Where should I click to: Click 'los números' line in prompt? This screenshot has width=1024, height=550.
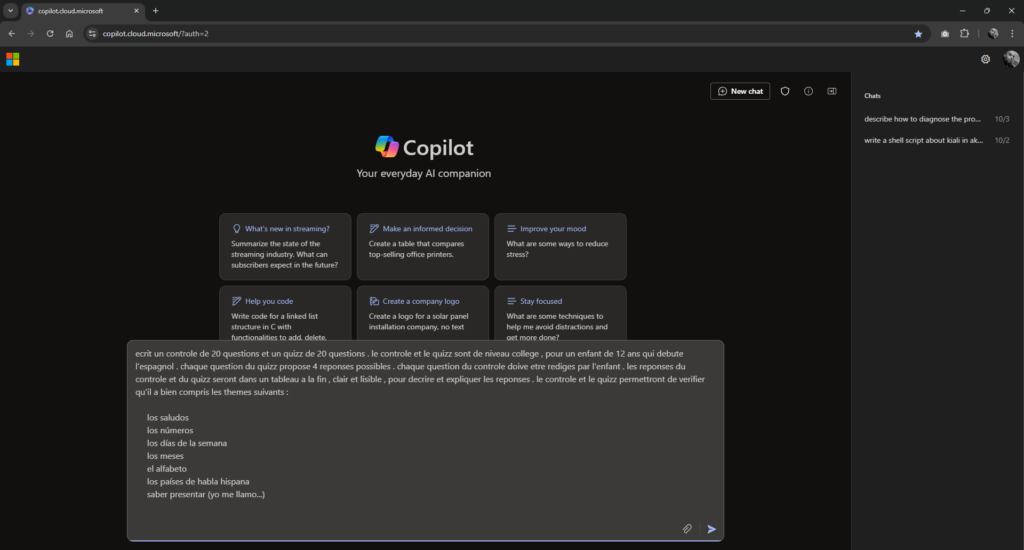pyautogui.click(x=170, y=430)
